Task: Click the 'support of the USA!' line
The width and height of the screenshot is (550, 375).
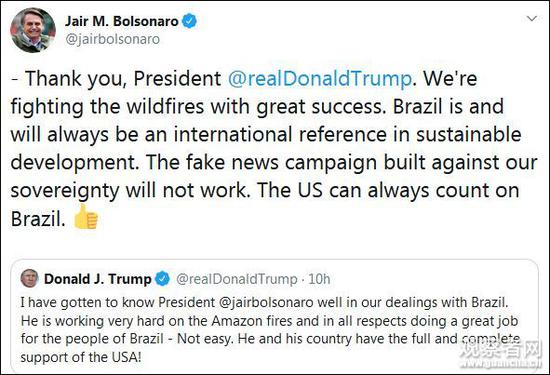Action: click(81, 357)
